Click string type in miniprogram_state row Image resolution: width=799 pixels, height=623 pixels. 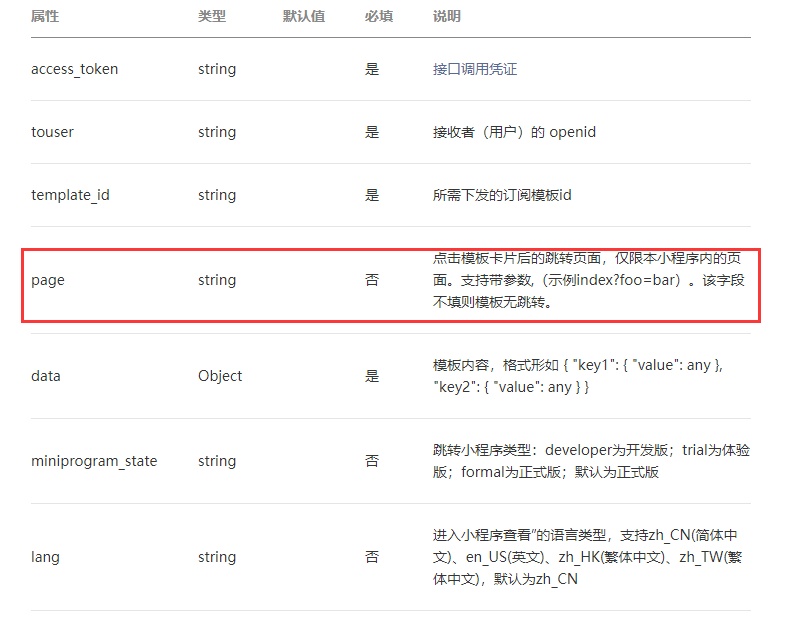coord(217,461)
